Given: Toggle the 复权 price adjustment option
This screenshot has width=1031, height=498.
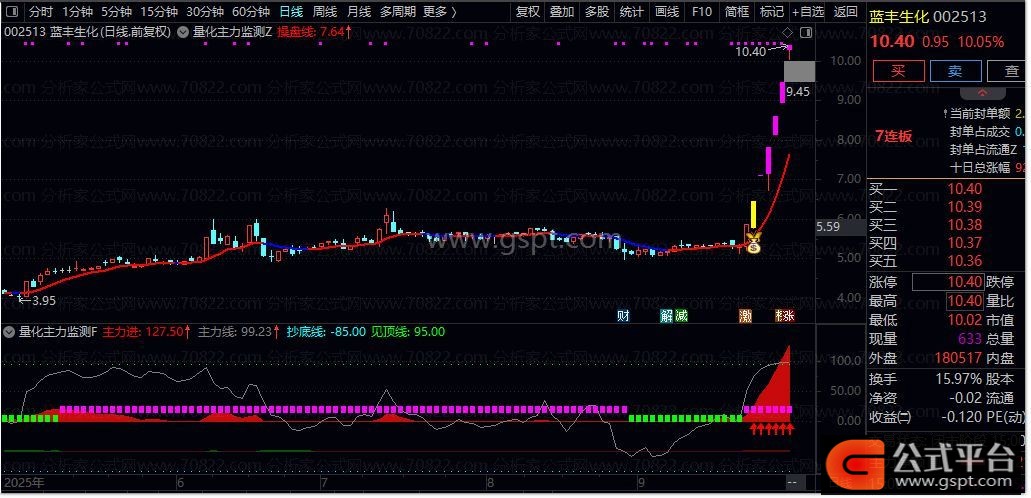Looking at the screenshot, I should click(527, 12).
